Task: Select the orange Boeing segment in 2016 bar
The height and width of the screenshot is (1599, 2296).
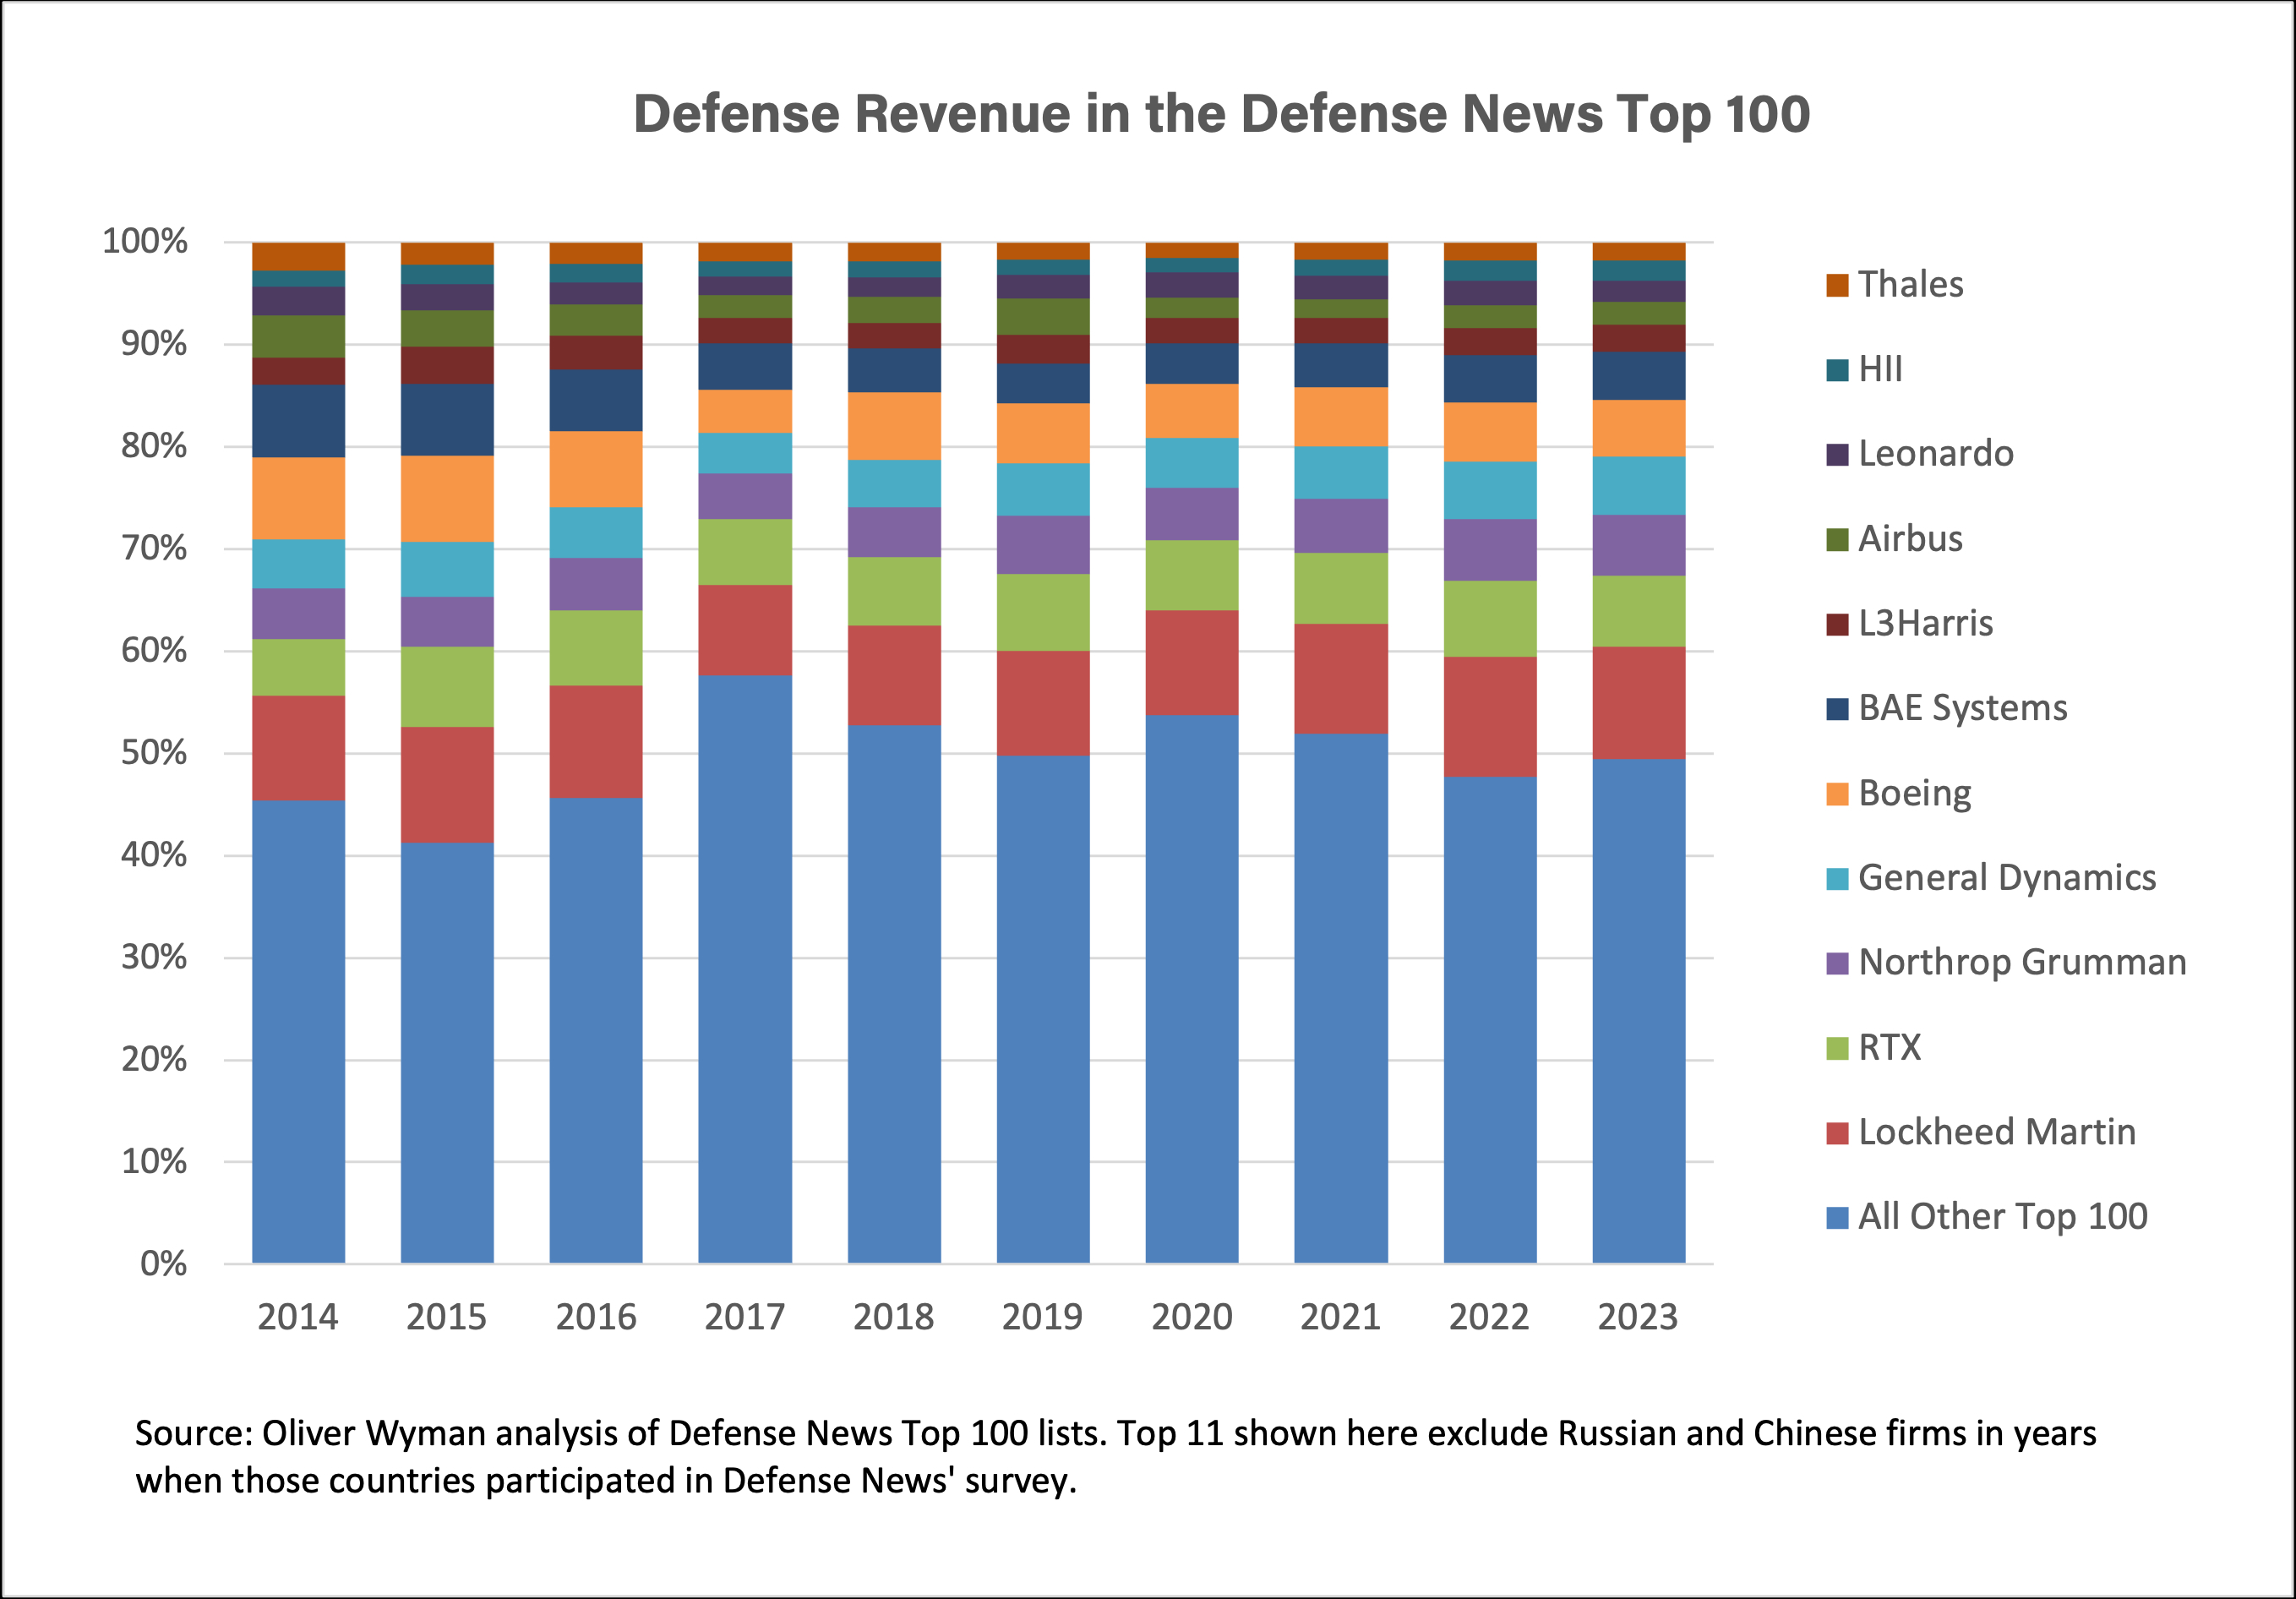Action: (x=596, y=470)
